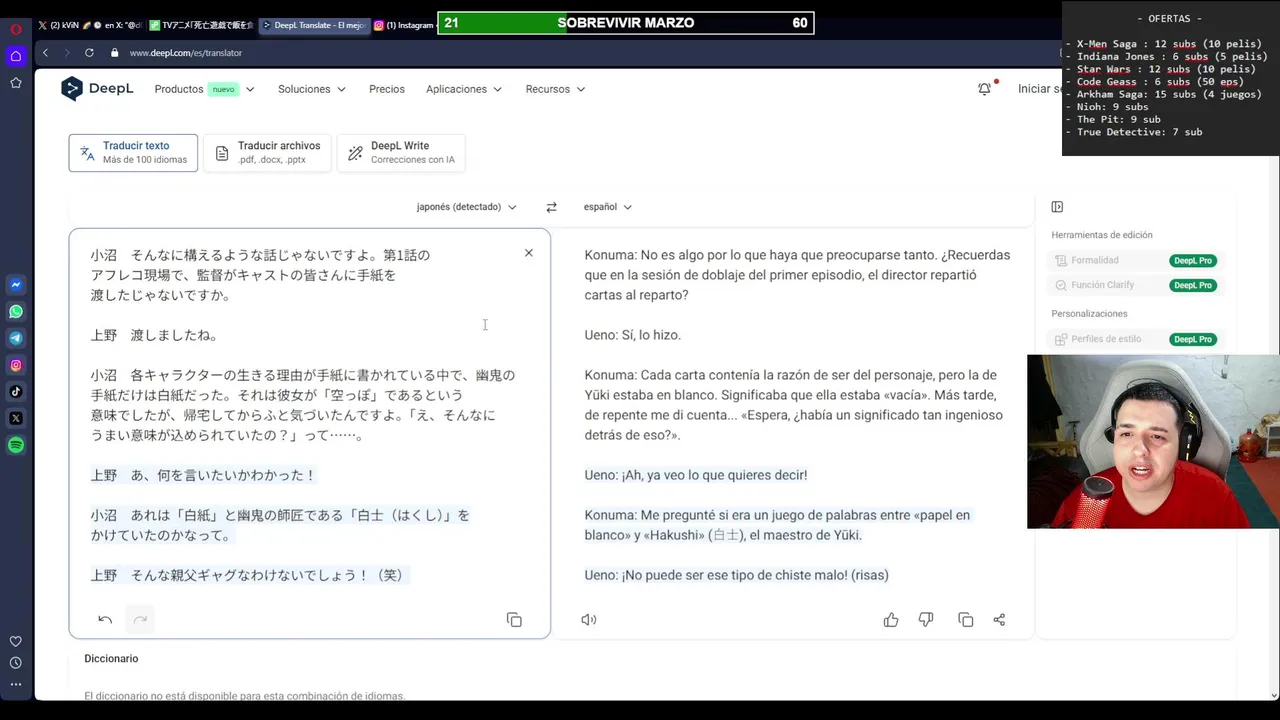Give thumbs up to the translation
Screen dimensions: 1280x720
[891, 620]
